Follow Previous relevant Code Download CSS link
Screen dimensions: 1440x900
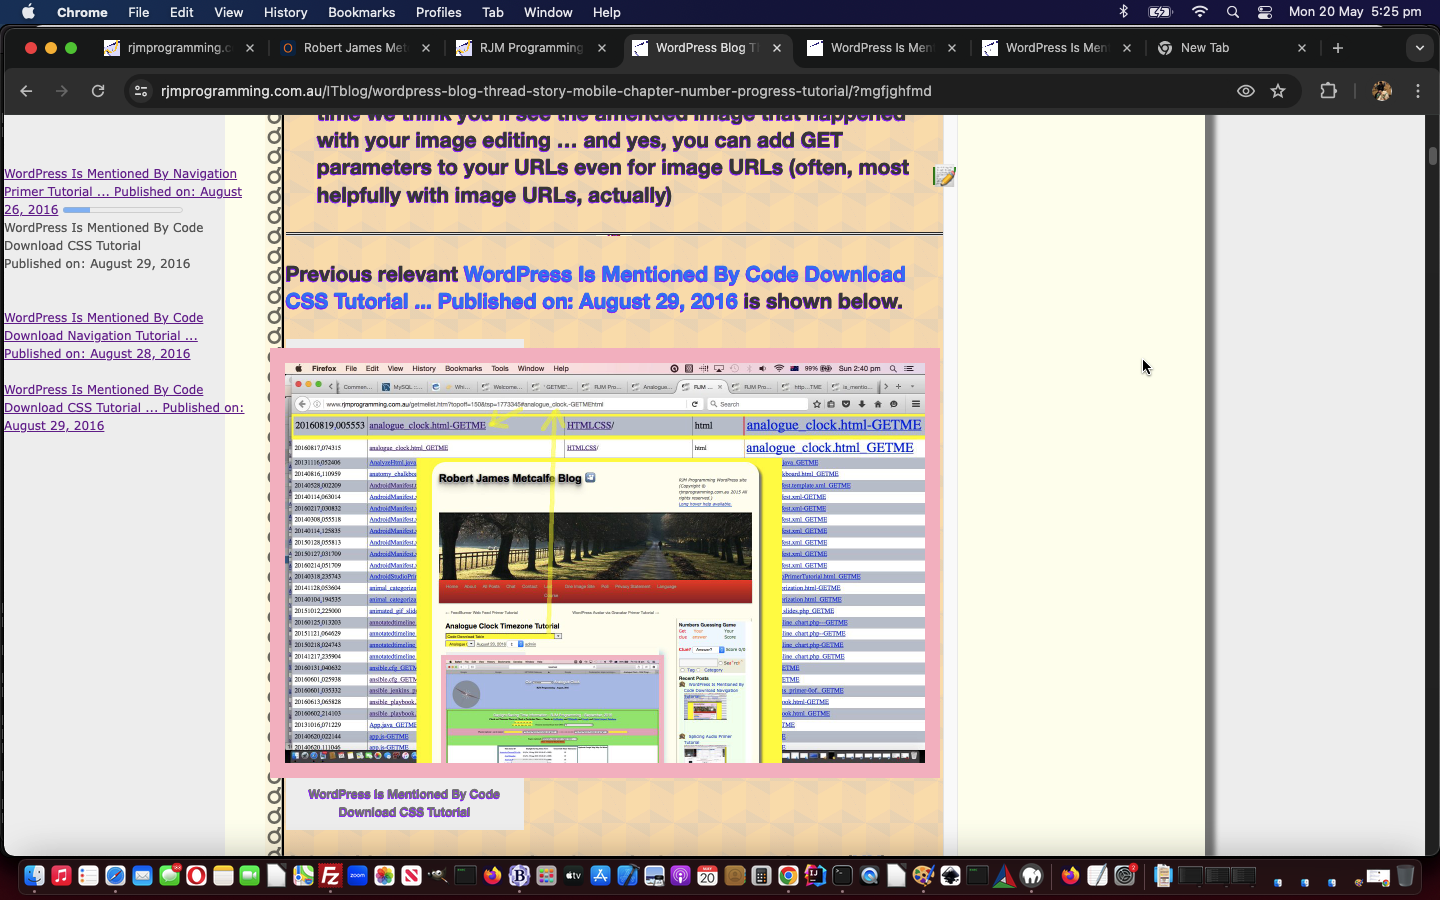click(x=595, y=288)
